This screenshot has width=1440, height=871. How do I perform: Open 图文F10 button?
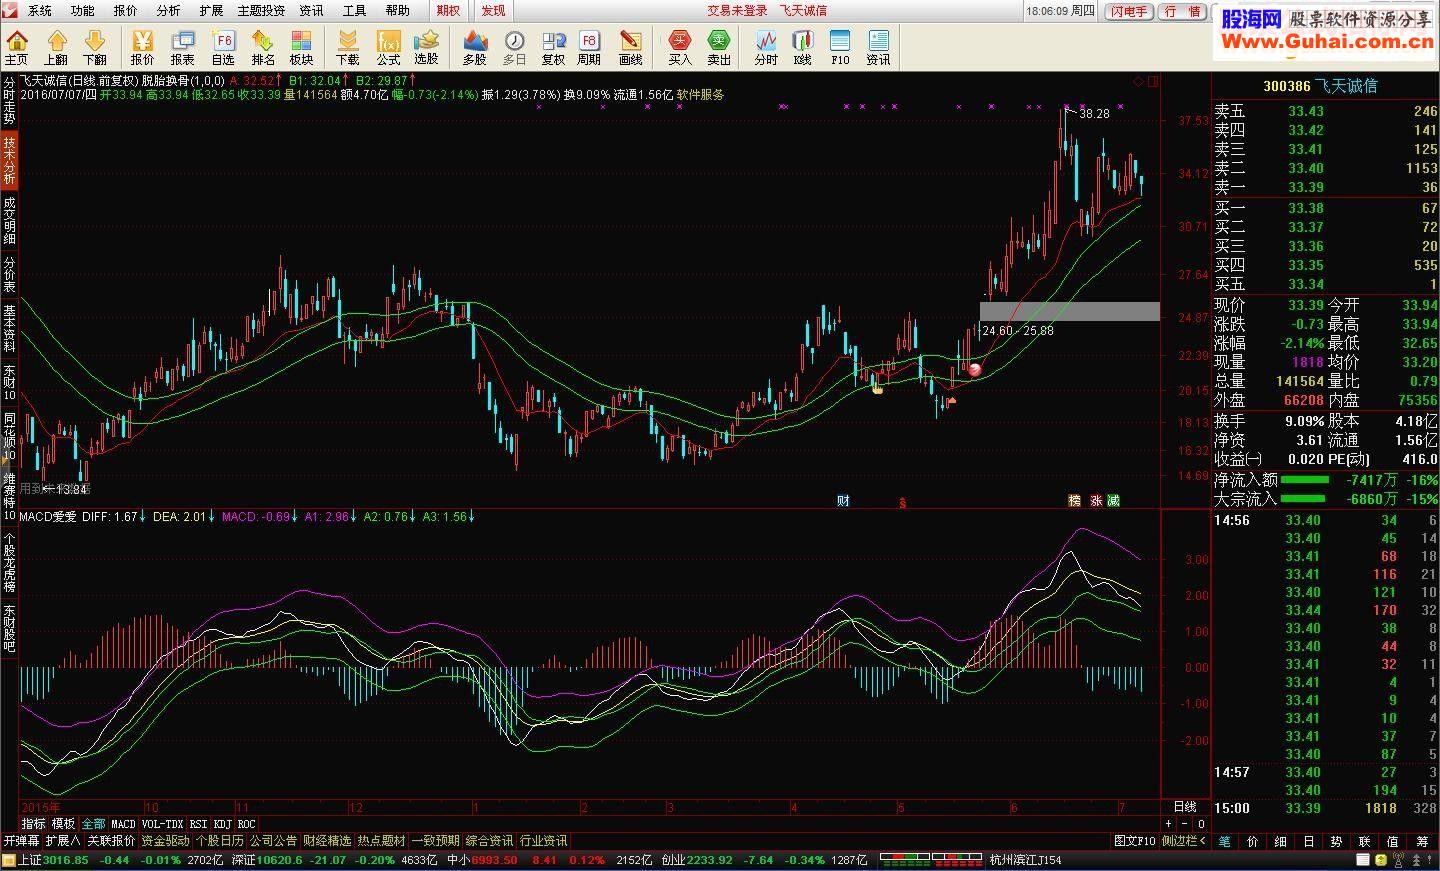[1135, 841]
